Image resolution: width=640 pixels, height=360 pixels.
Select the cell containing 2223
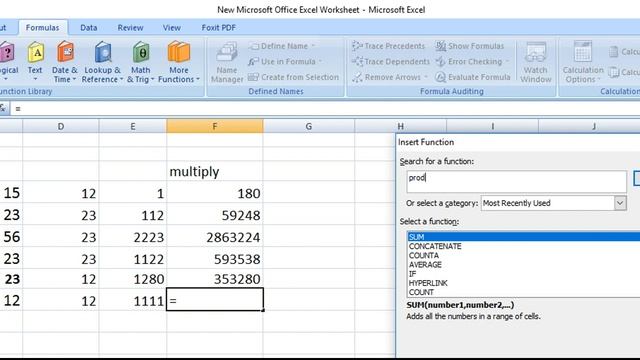click(x=133, y=236)
